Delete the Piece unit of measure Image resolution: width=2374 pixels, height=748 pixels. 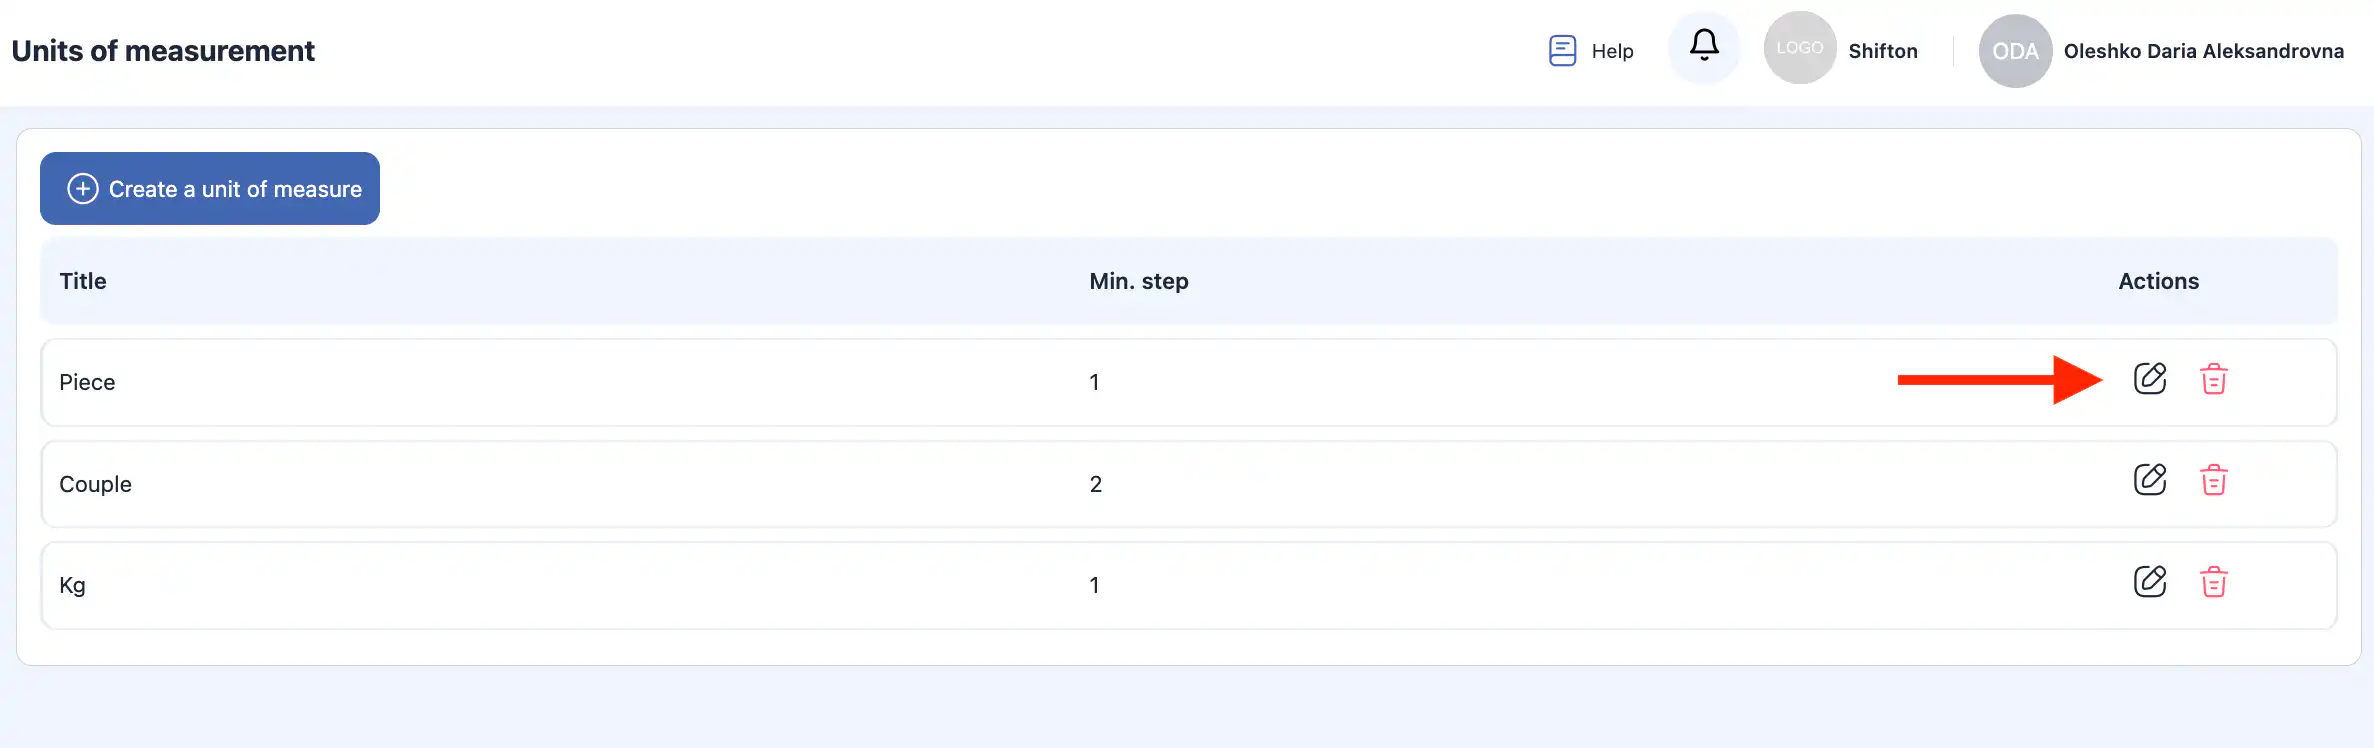click(2213, 379)
